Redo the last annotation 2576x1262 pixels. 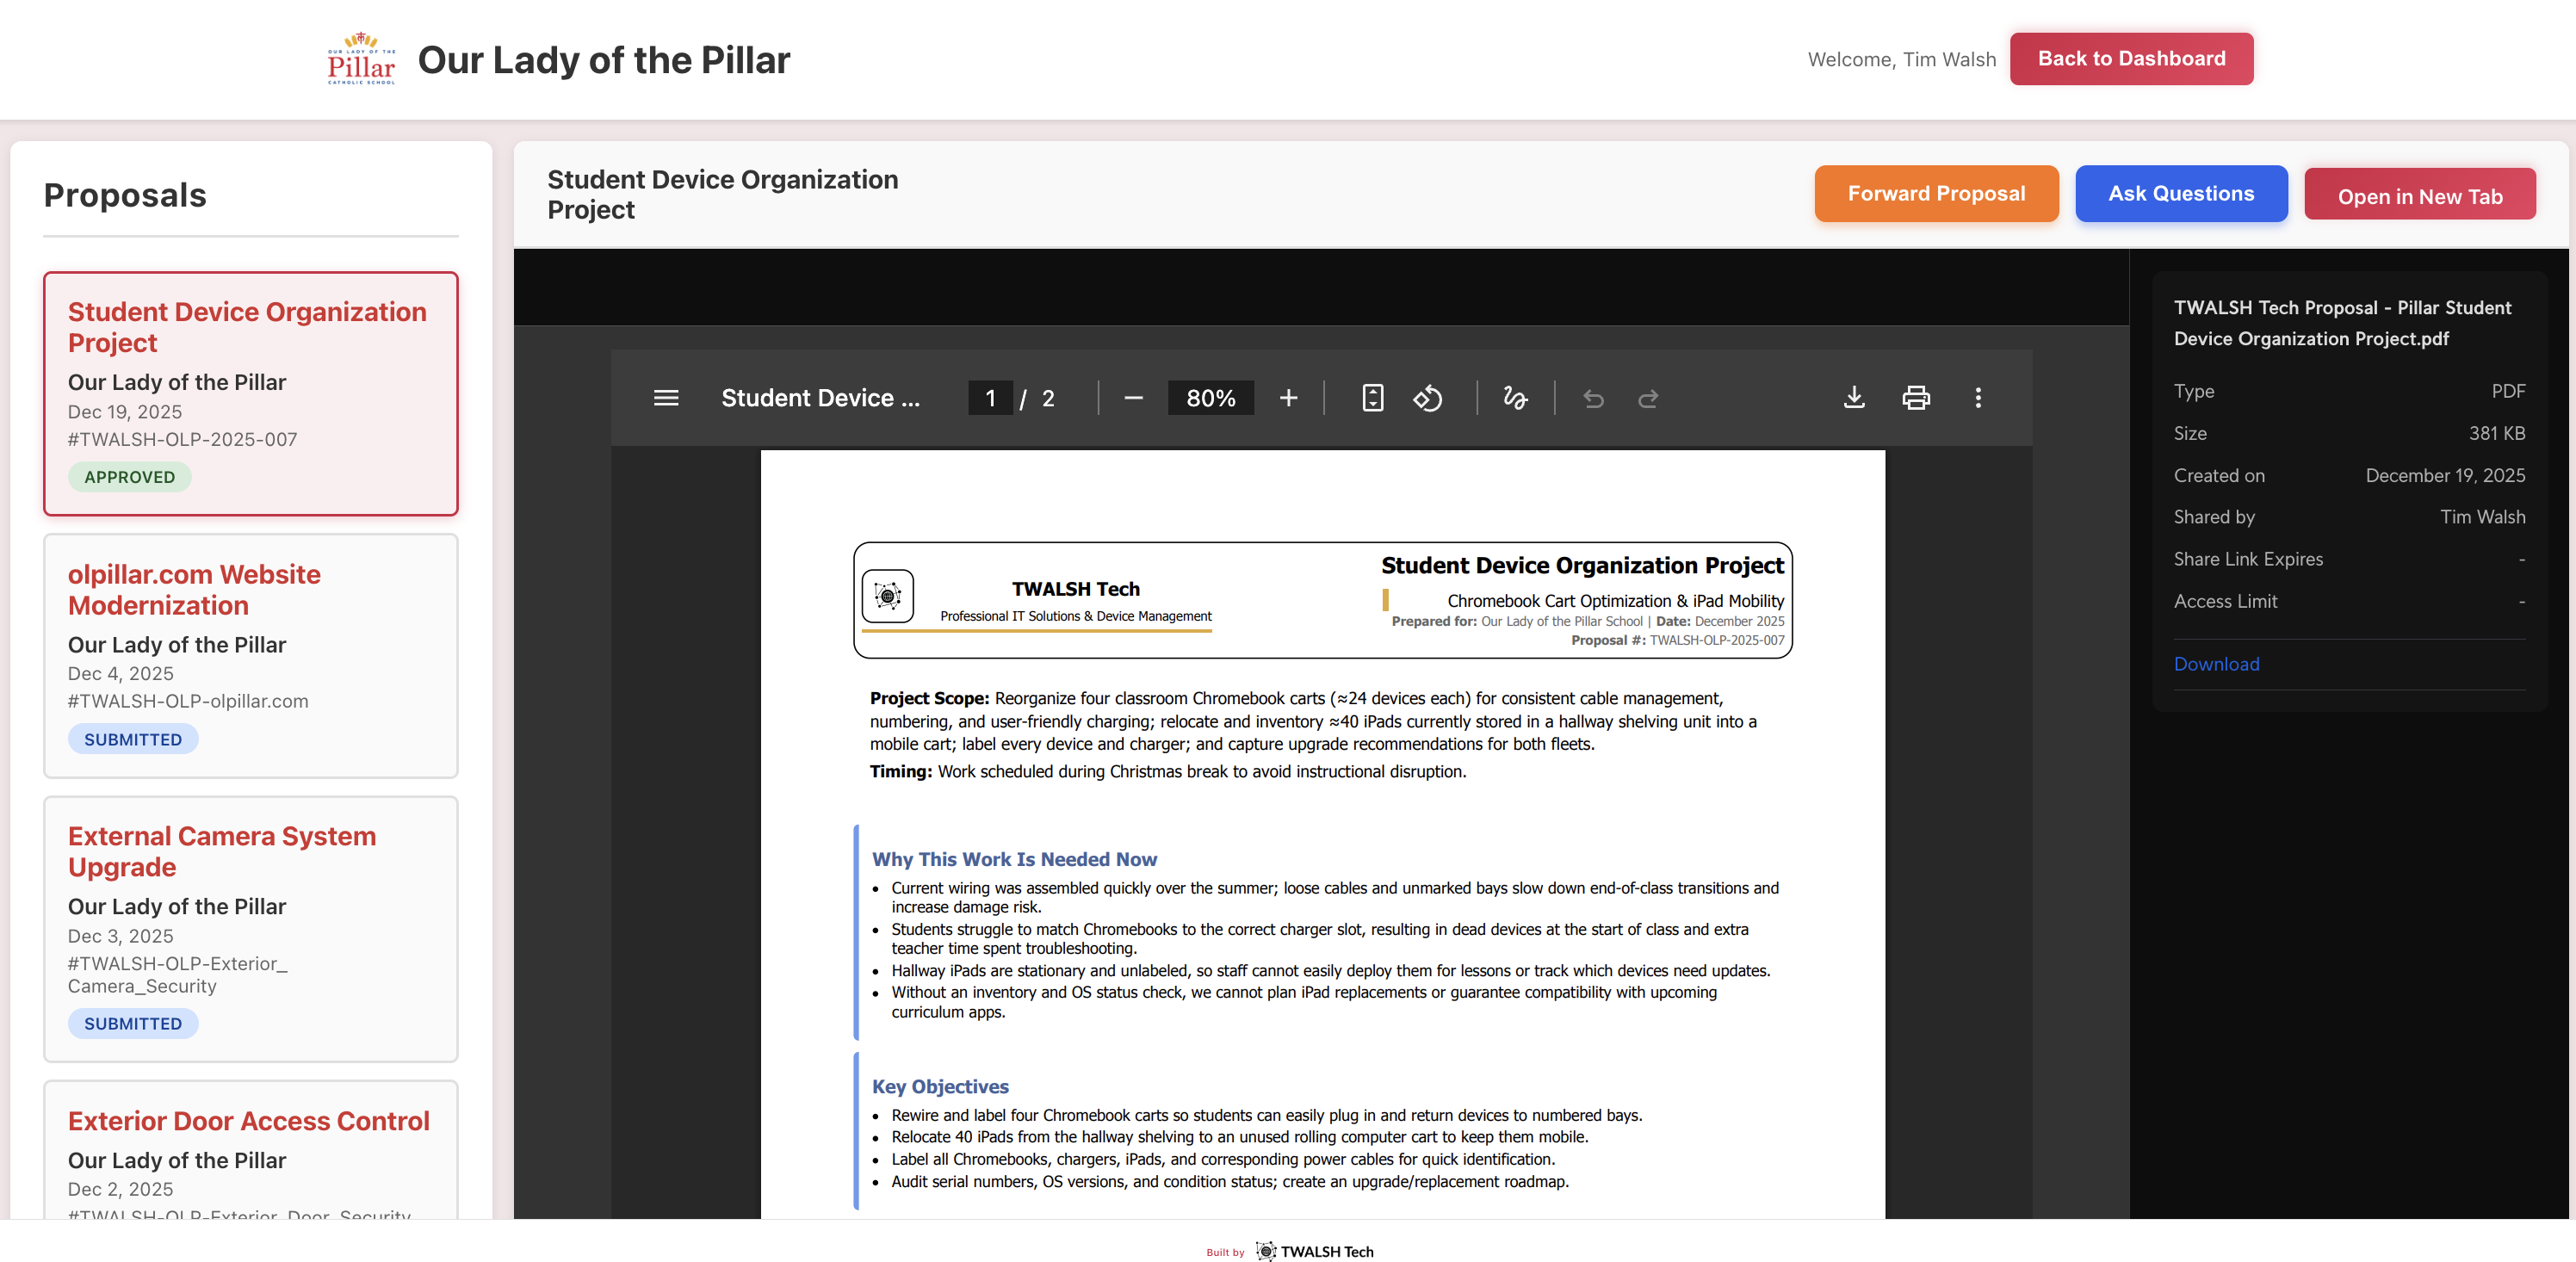[x=1648, y=397]
